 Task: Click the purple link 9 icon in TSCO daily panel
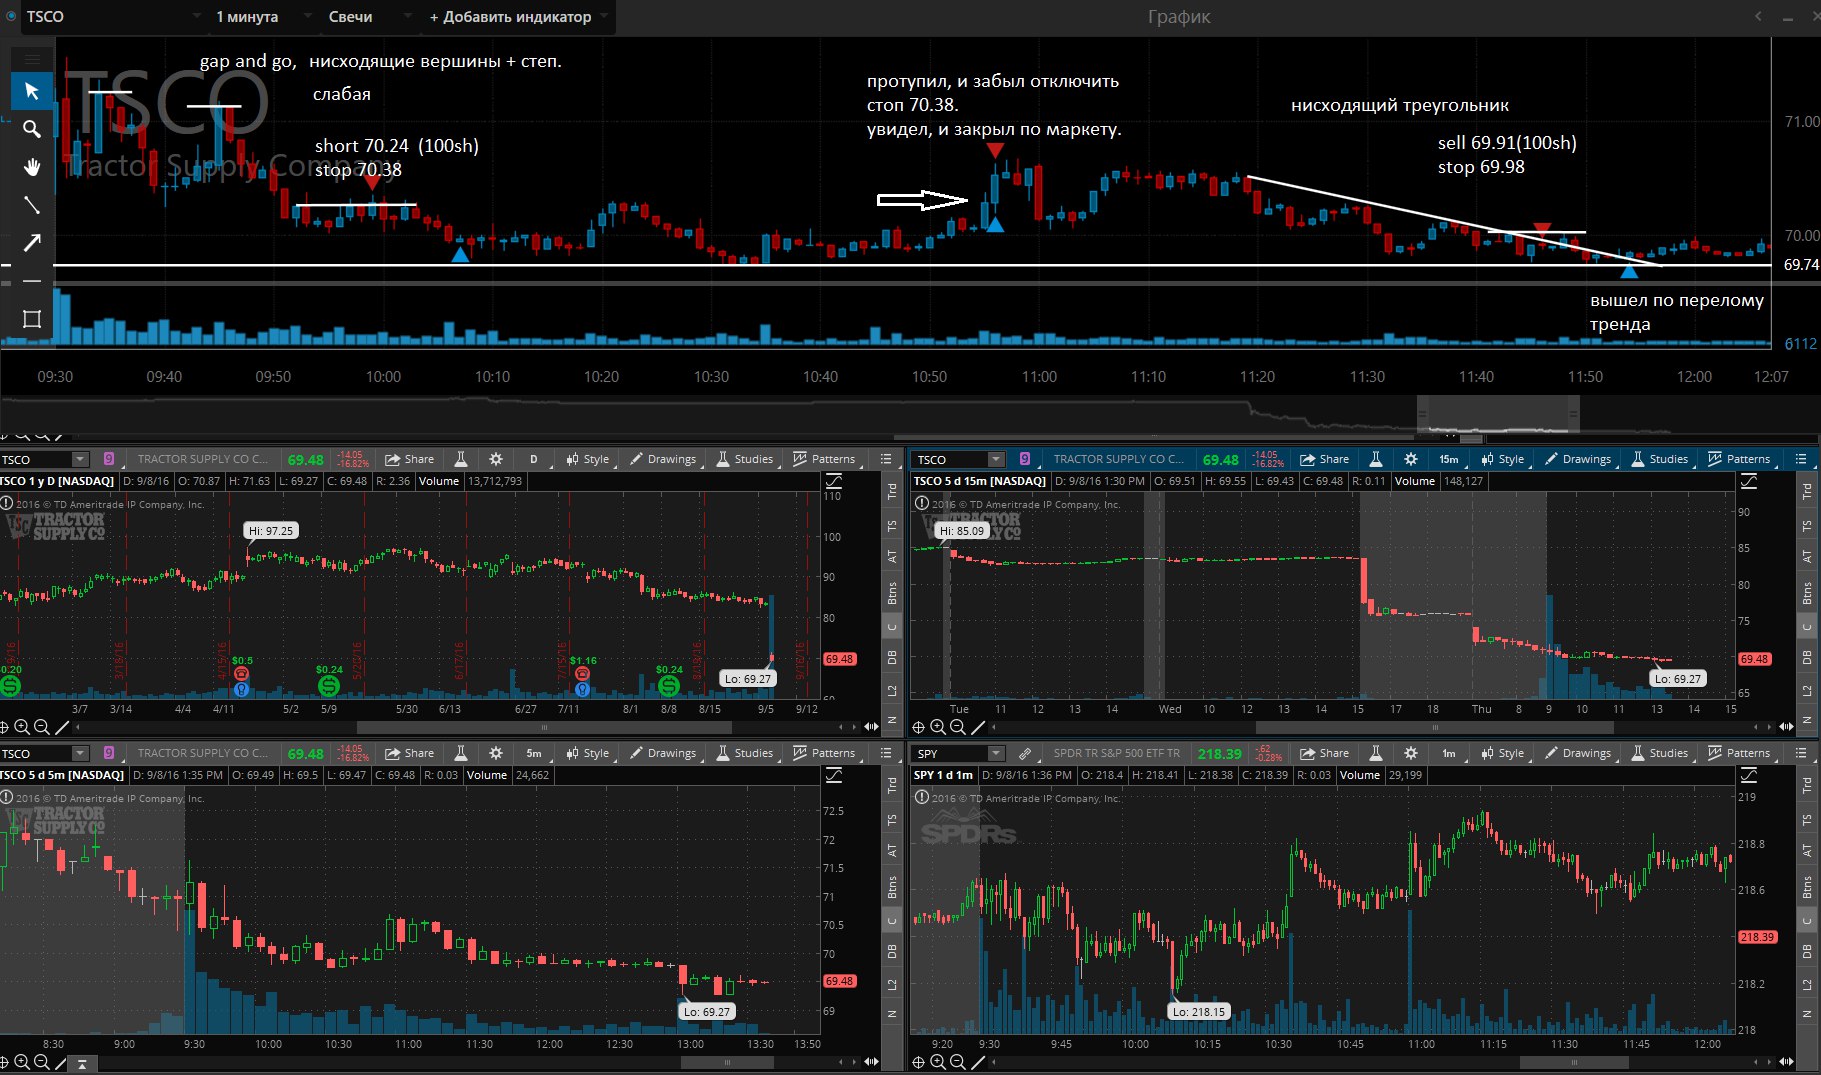109,459
